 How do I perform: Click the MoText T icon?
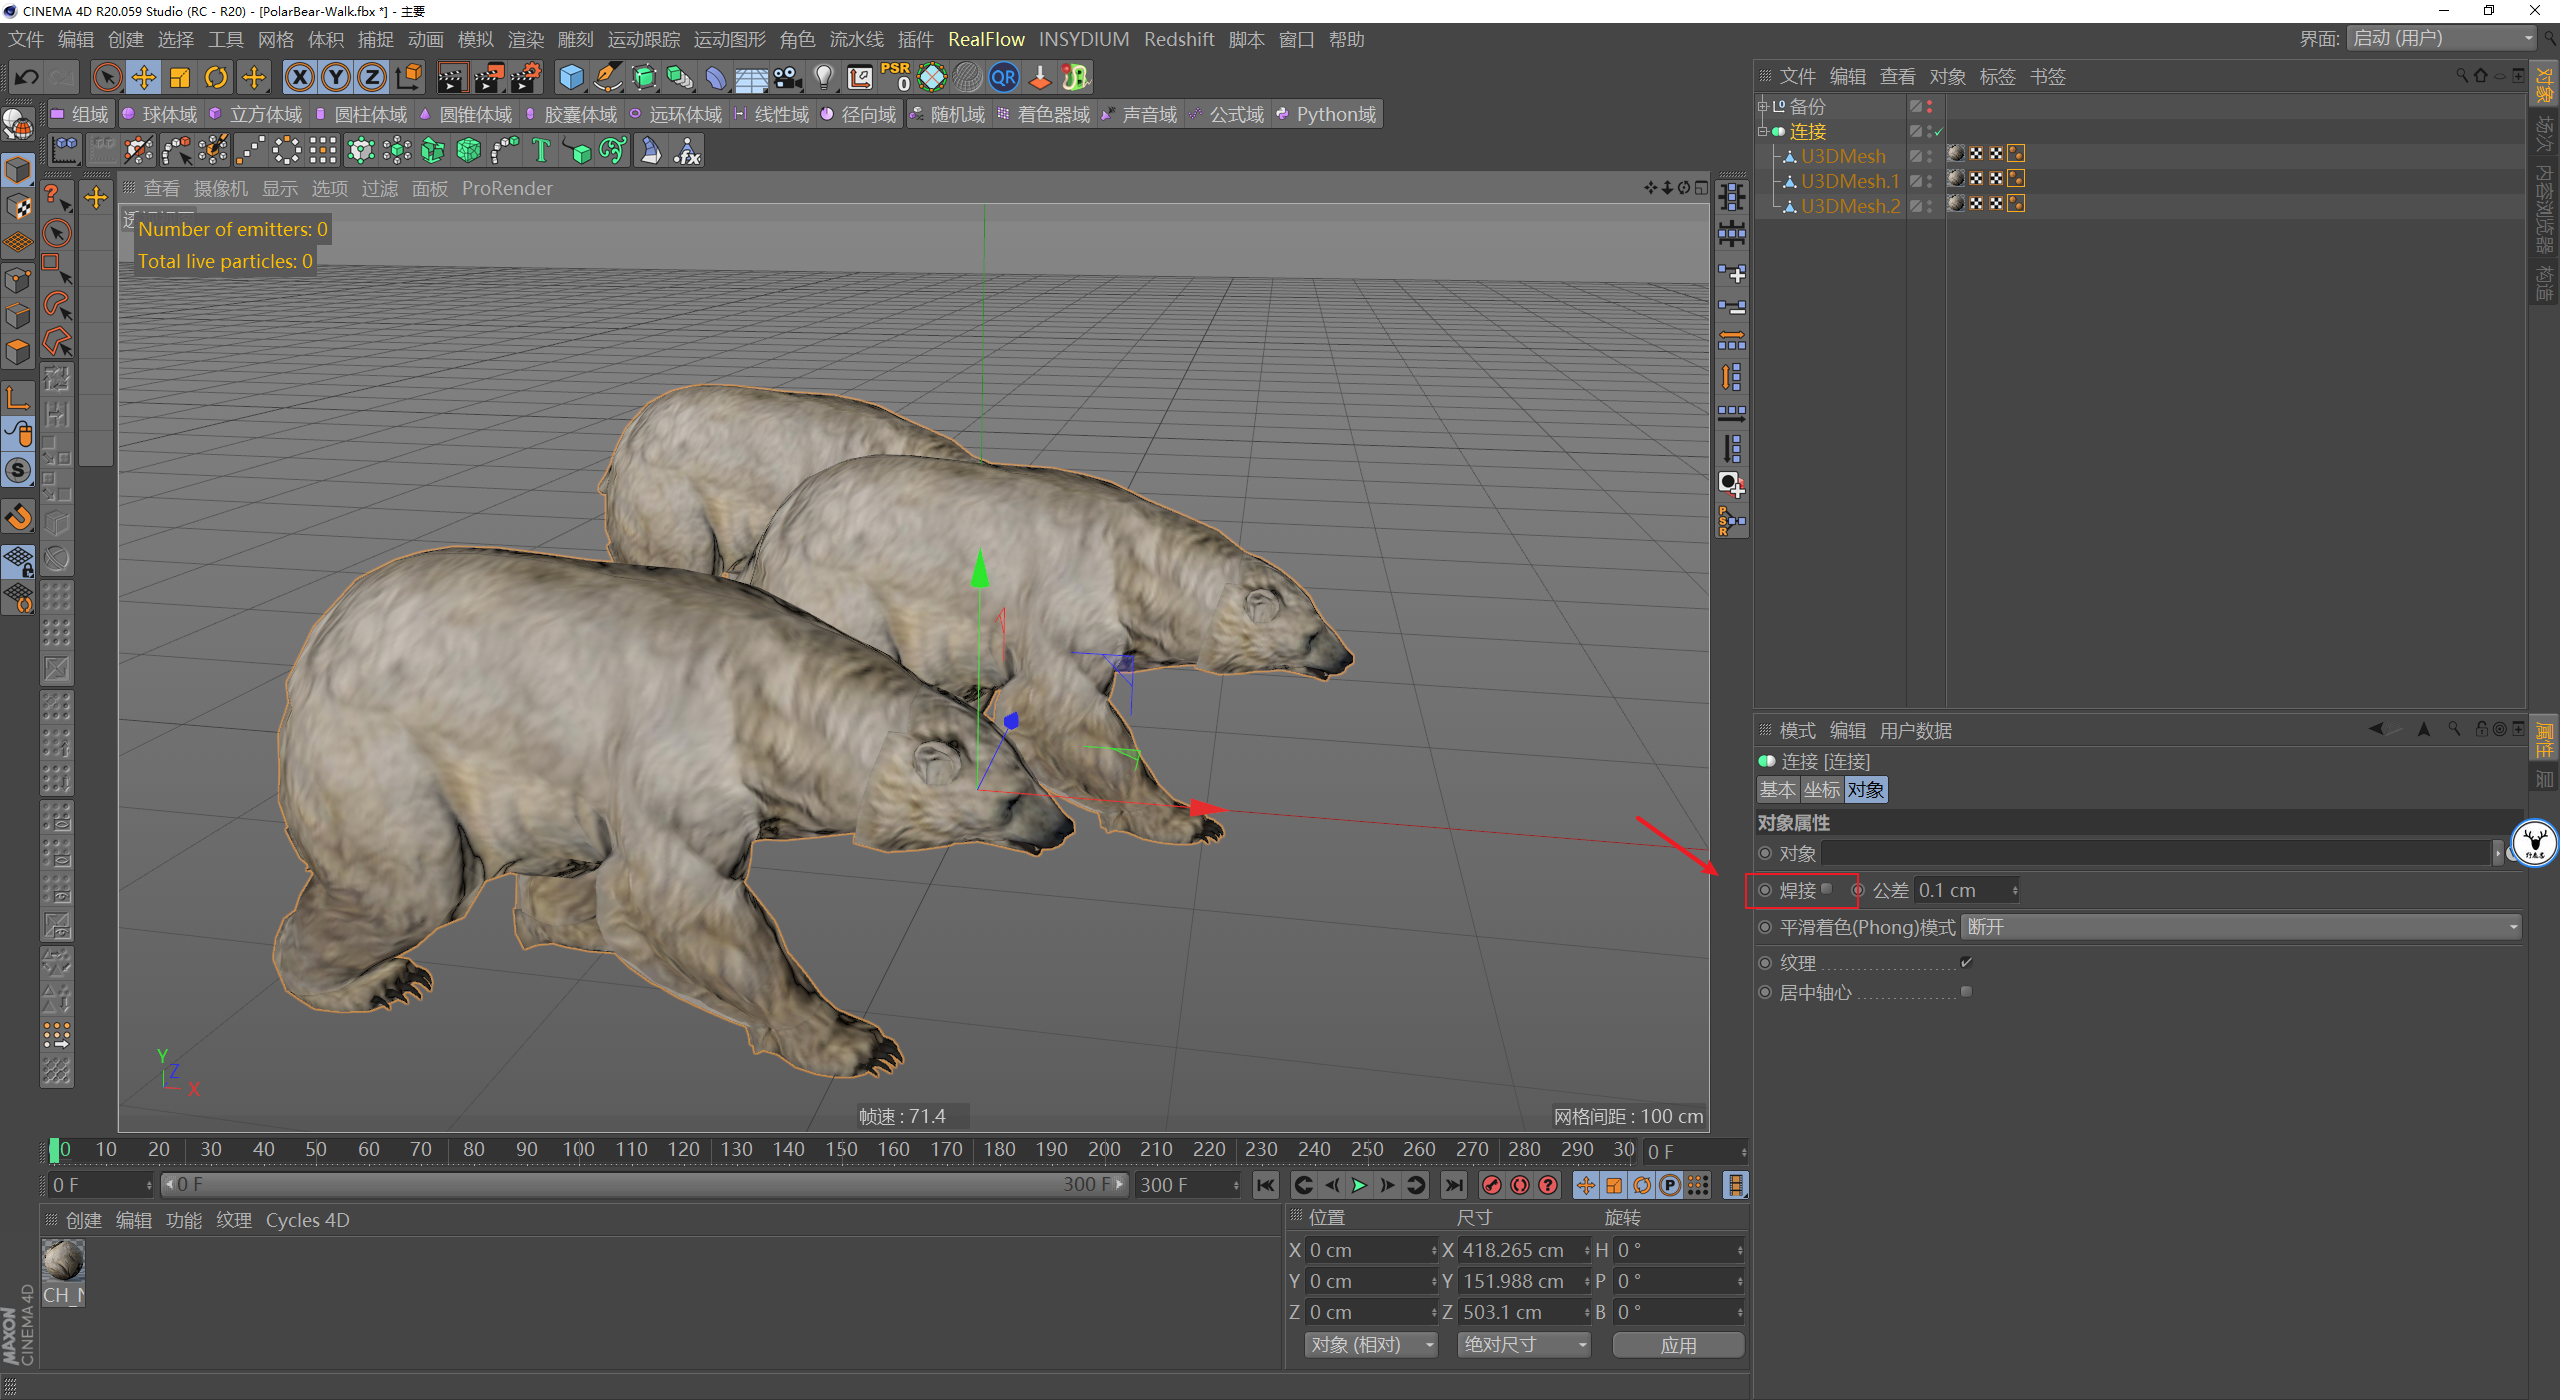(541, 151)
